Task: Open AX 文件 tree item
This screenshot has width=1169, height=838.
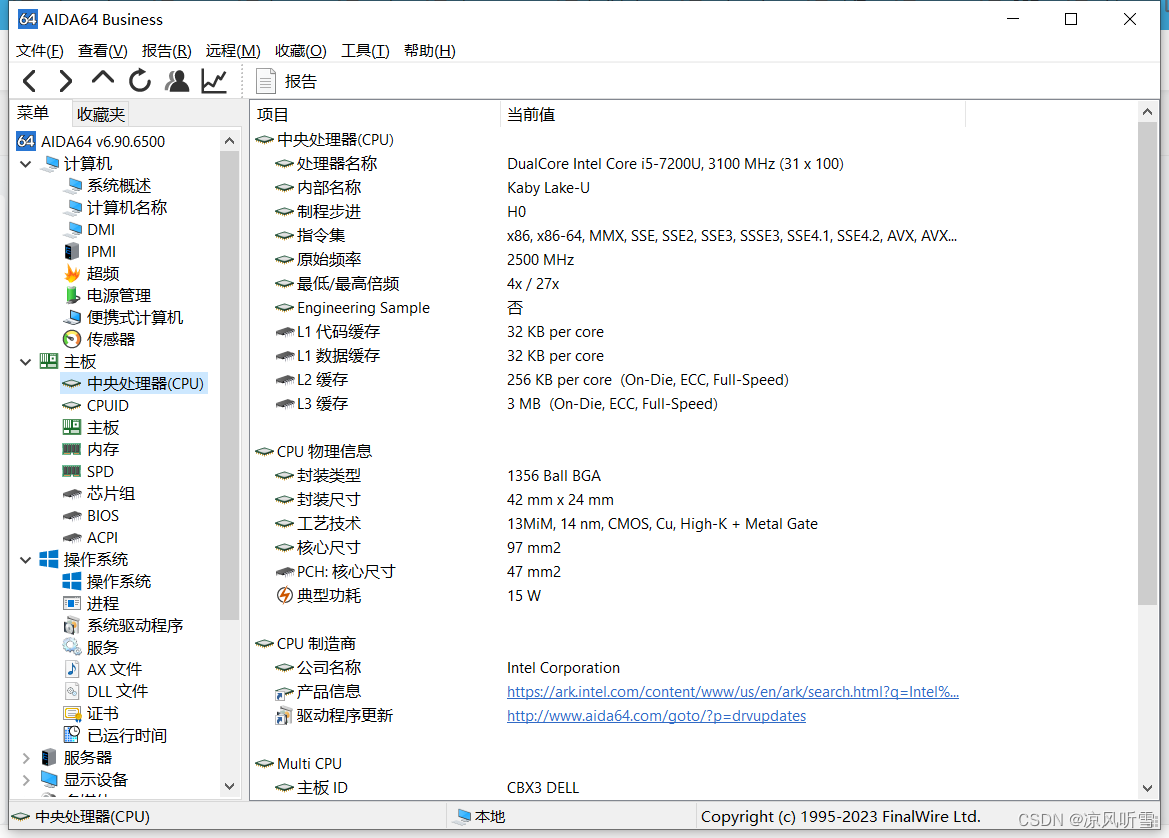Action: 102,670
